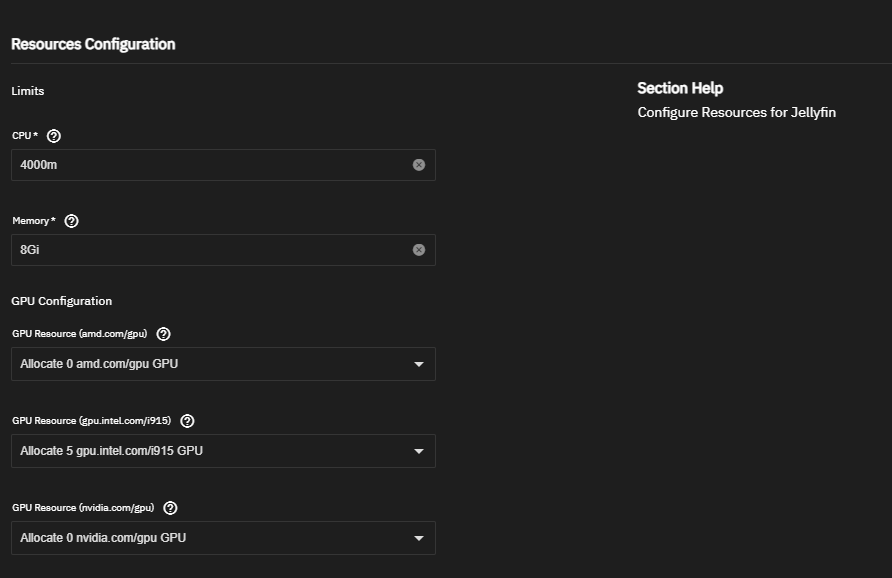Clear the Memory value 8Gi
This screenshot has height=578, width=892.
(419, 250)
